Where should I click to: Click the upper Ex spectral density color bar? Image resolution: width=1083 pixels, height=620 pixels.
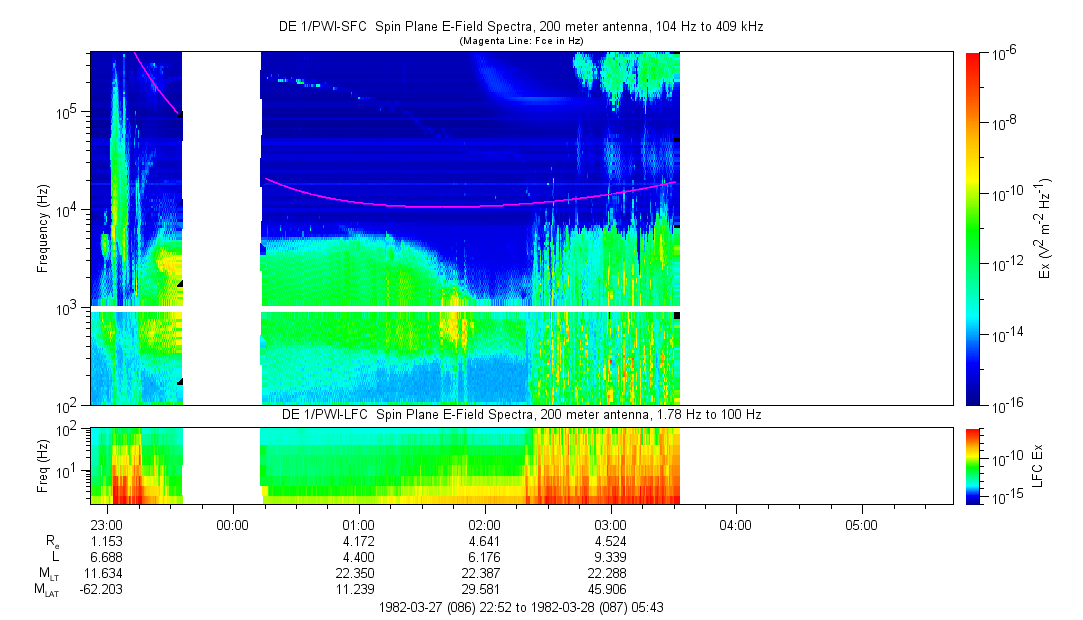pyautogui.click(x=973, y=228)
